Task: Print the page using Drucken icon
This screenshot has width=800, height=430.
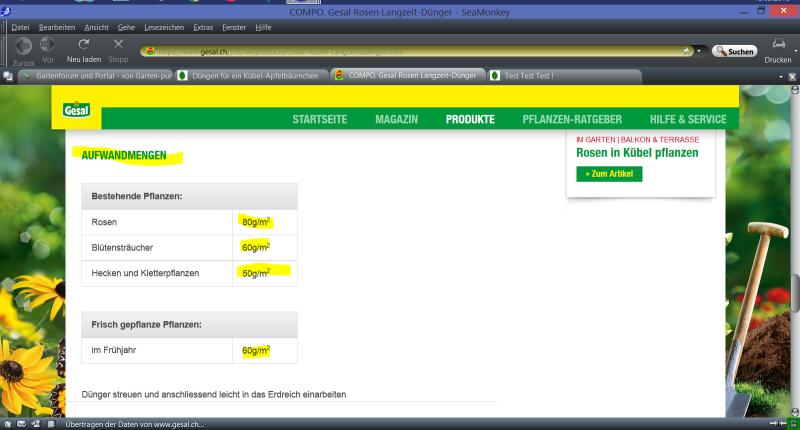Action: pyautogui.click(x=778, y=50)
